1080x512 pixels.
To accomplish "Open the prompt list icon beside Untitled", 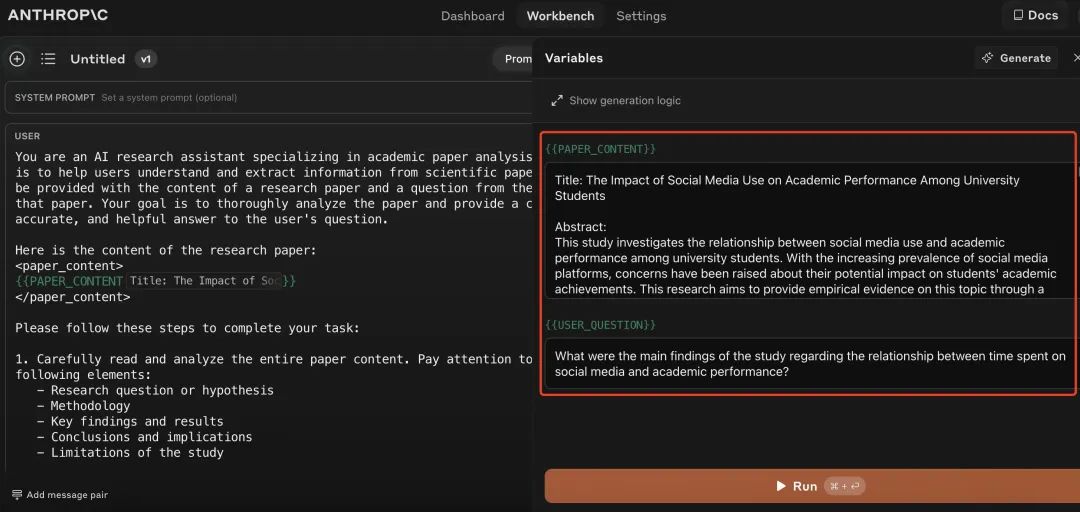I will point(48,59).
